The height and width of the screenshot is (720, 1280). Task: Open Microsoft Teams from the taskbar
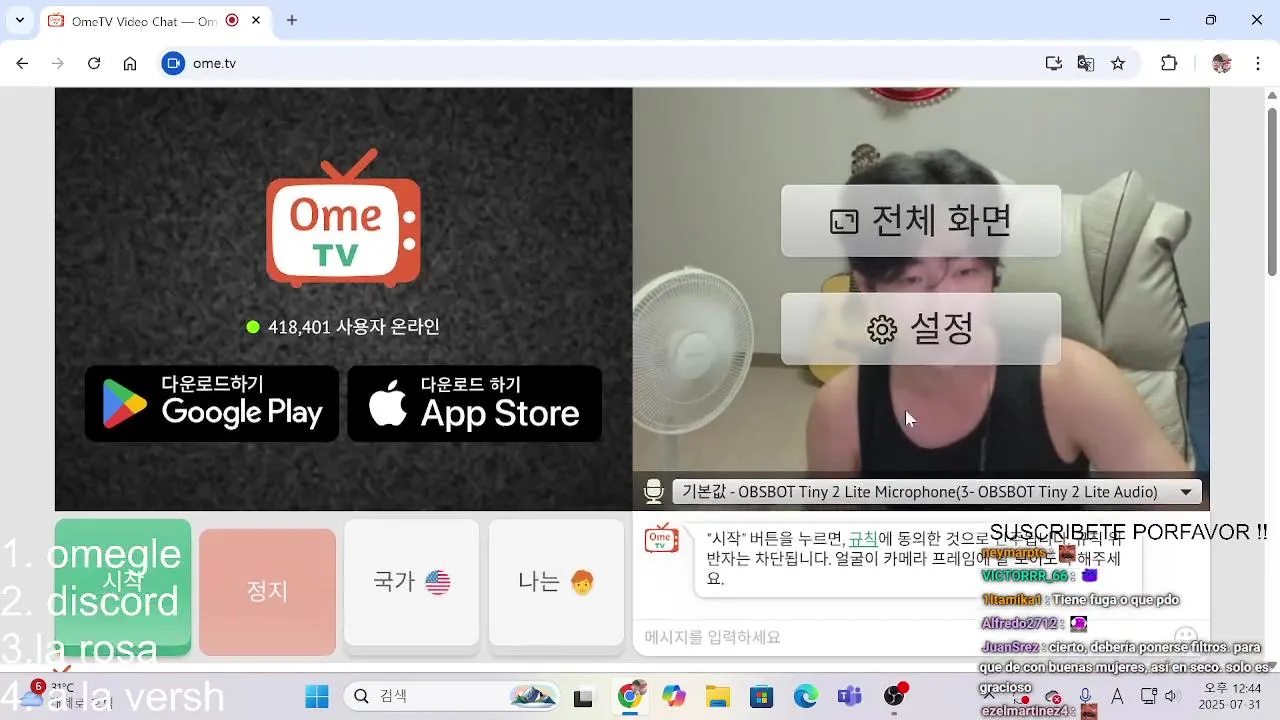(x=850, y=696)
